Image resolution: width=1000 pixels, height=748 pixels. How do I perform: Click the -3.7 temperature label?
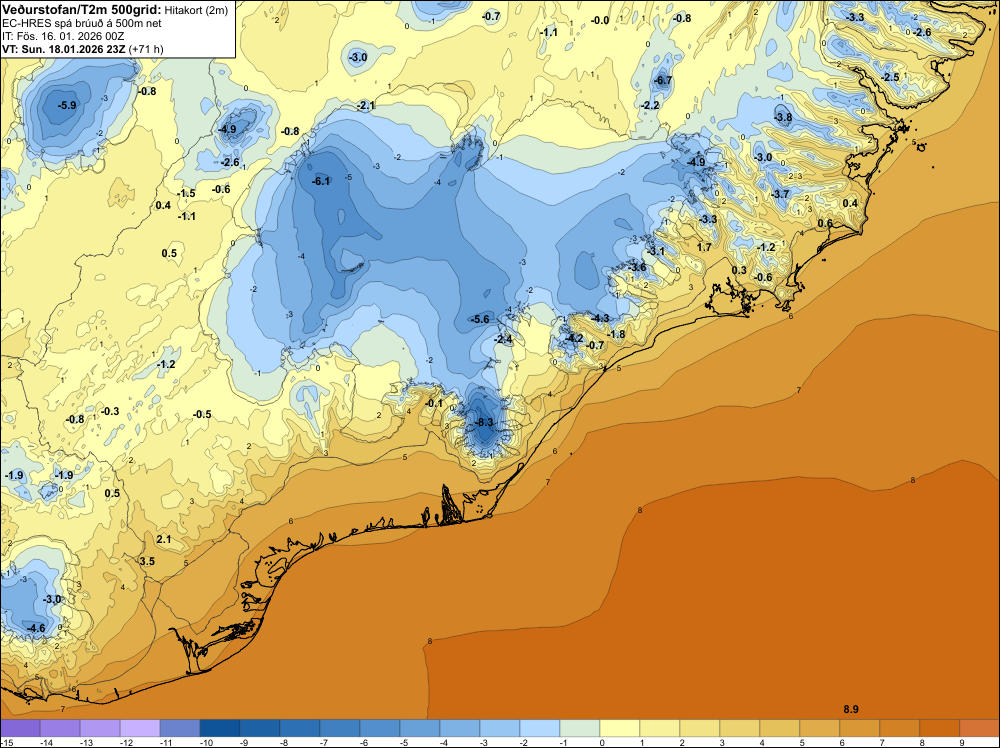[780, 194]
